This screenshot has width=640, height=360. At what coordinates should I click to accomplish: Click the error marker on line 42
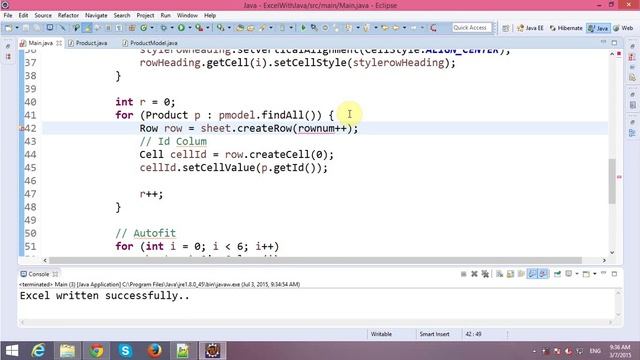(x=22, y=128)
